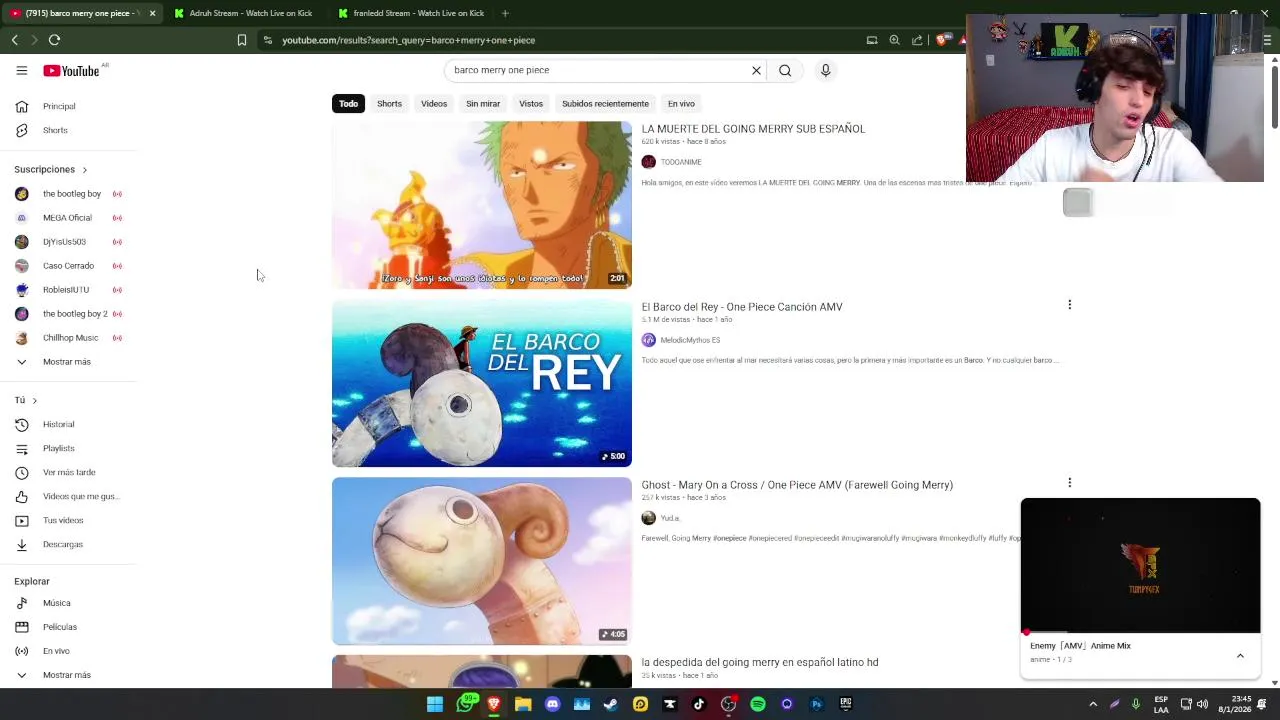
Task: Visit TODOANIME channel link
Action: (681, 162)
